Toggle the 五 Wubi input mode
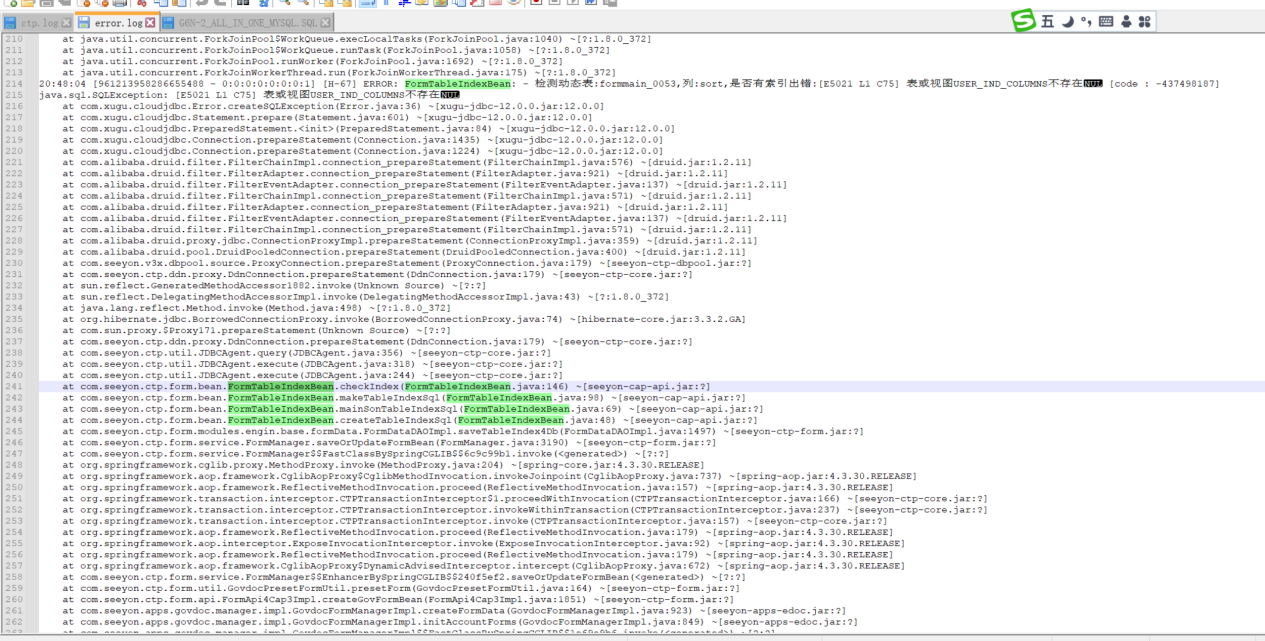Screen dimensions: 1265x641 [1048, 21]
